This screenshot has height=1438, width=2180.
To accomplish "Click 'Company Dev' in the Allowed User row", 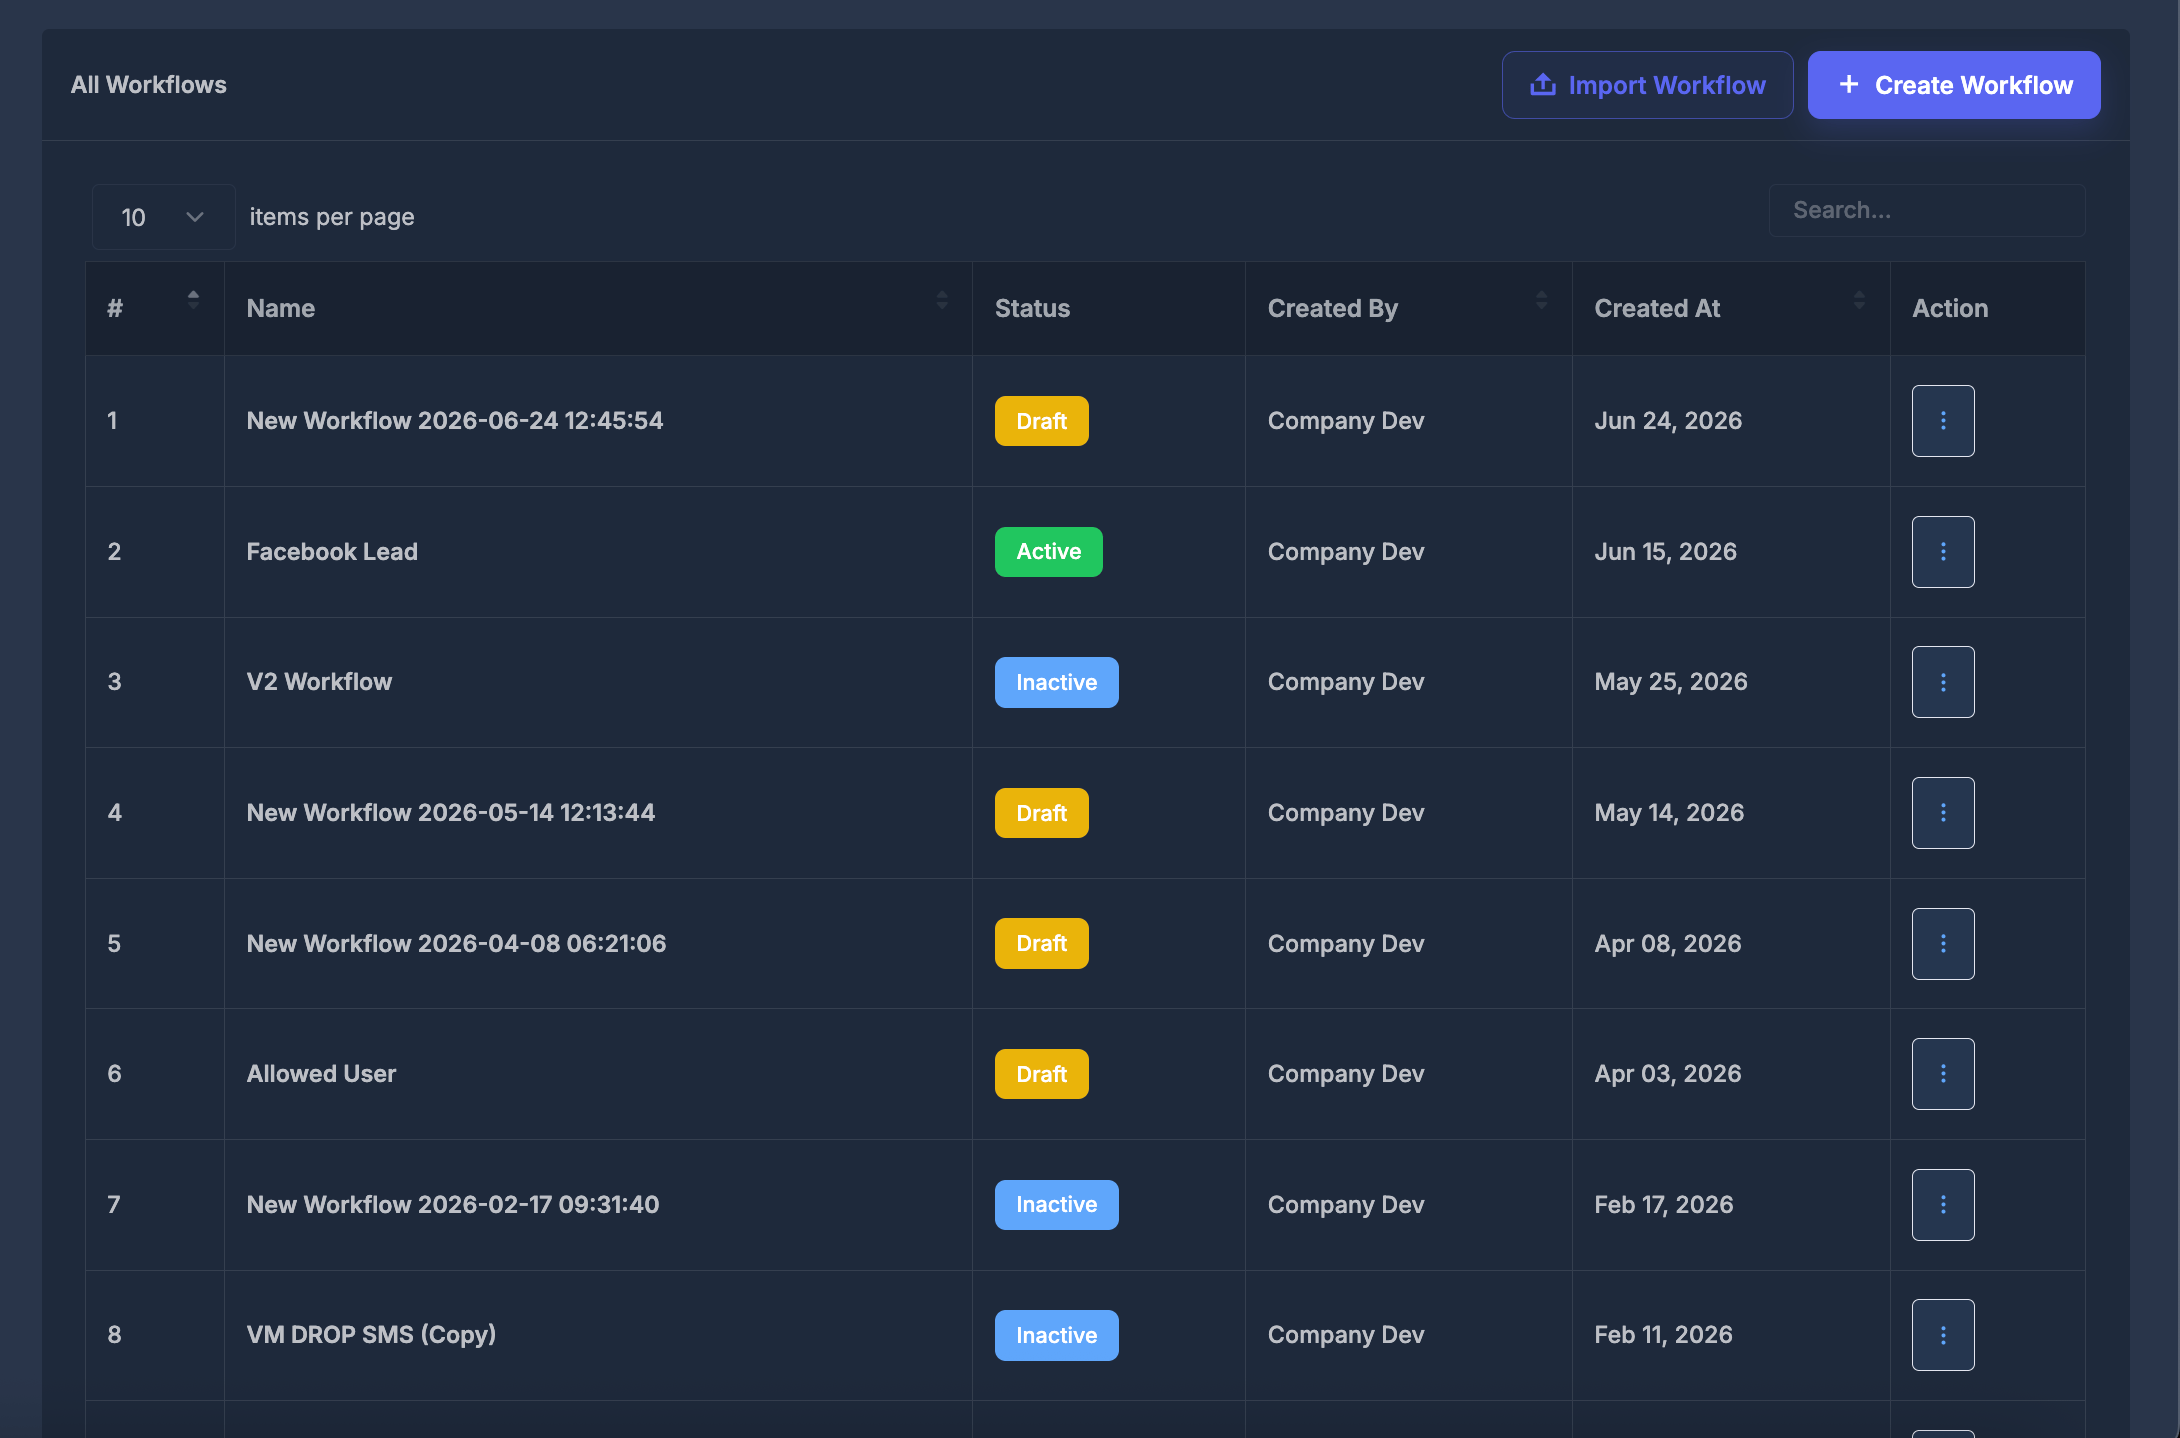I will tap(1346, 1074).
